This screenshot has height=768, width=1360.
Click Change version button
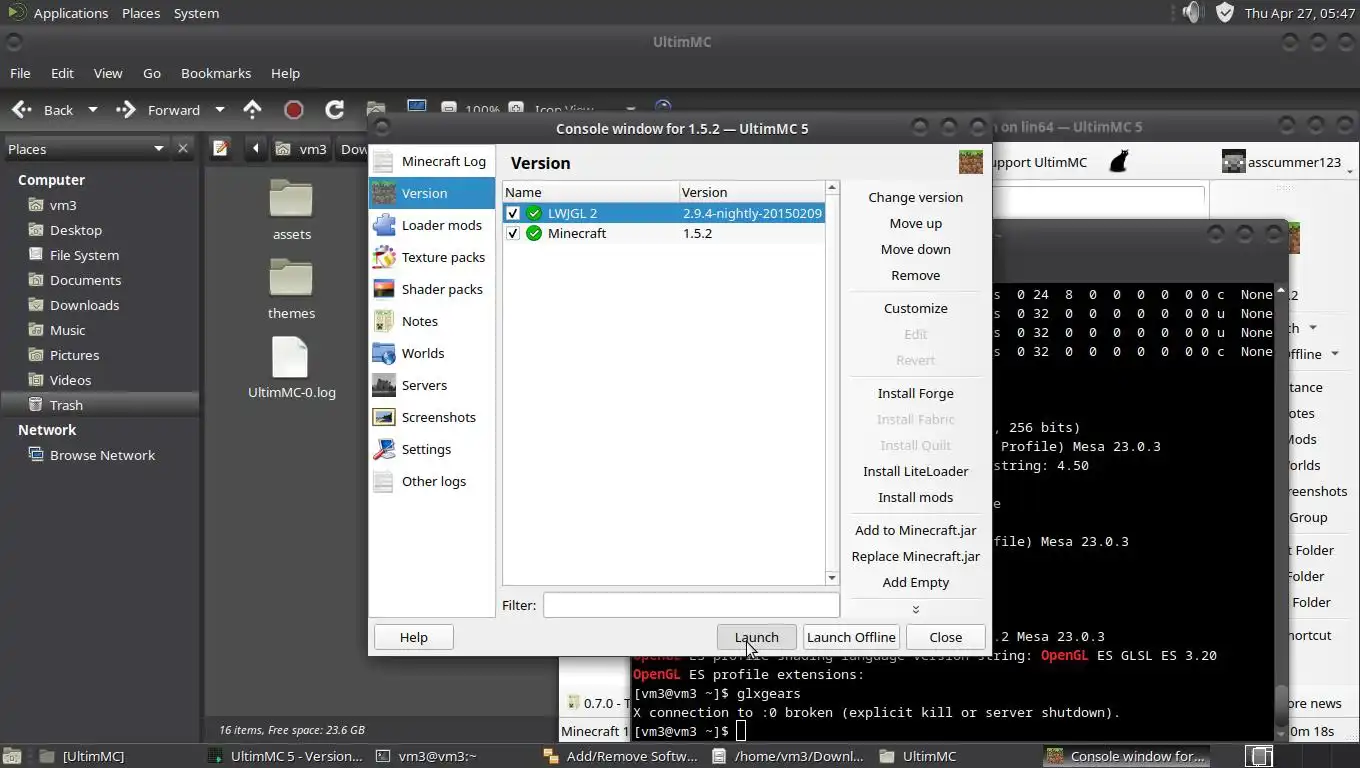915,197
